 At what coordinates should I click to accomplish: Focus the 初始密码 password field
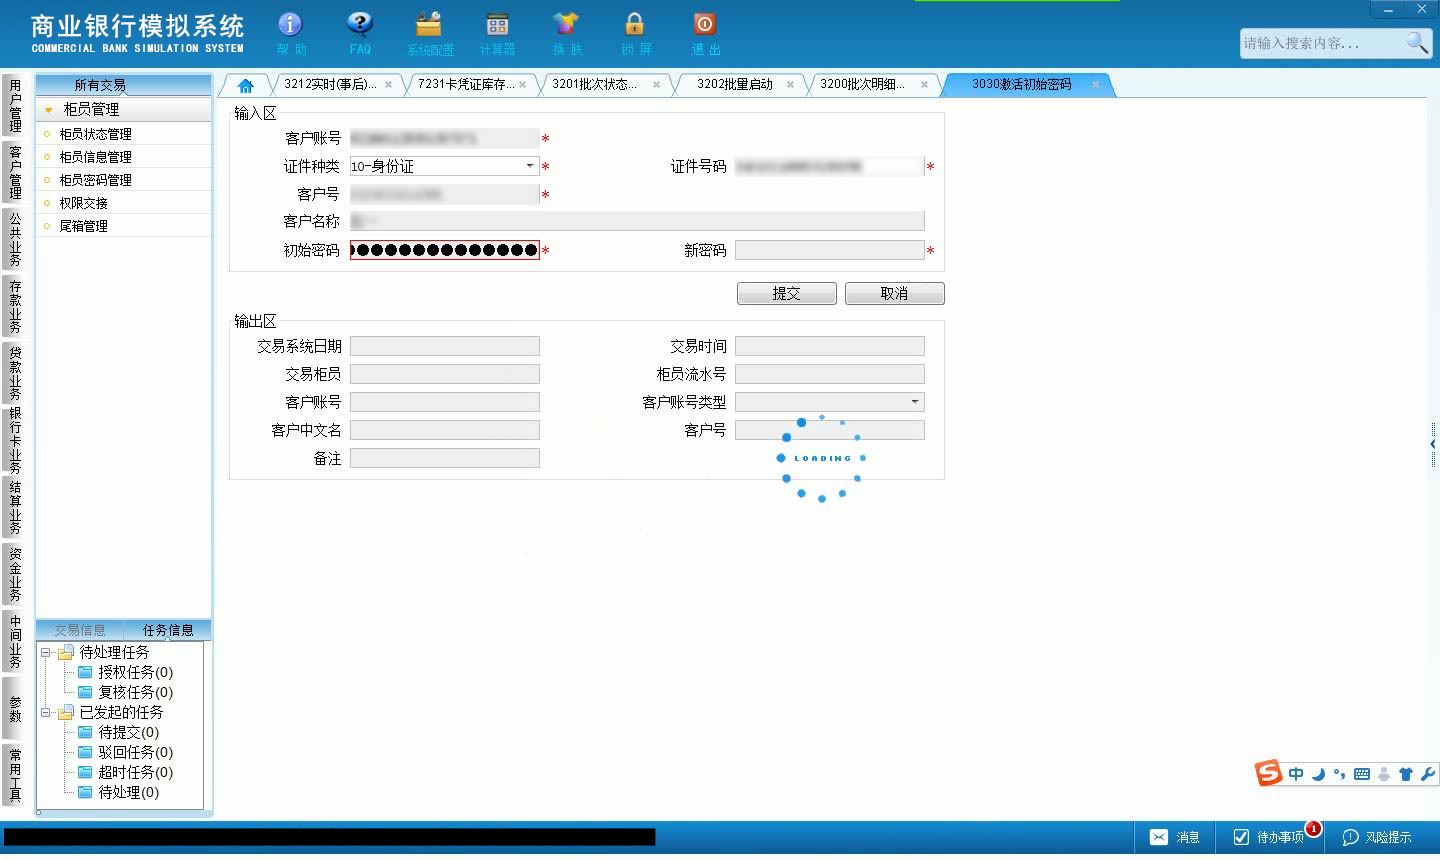click(445, 250)
